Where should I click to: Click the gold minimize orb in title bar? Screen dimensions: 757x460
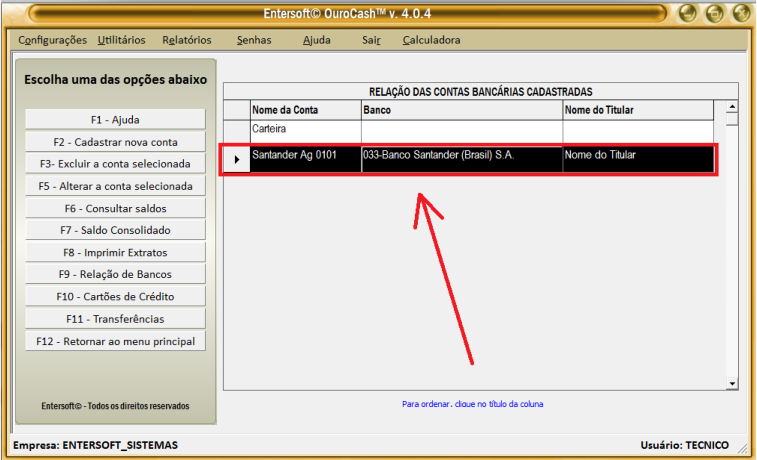click(687, 13)
